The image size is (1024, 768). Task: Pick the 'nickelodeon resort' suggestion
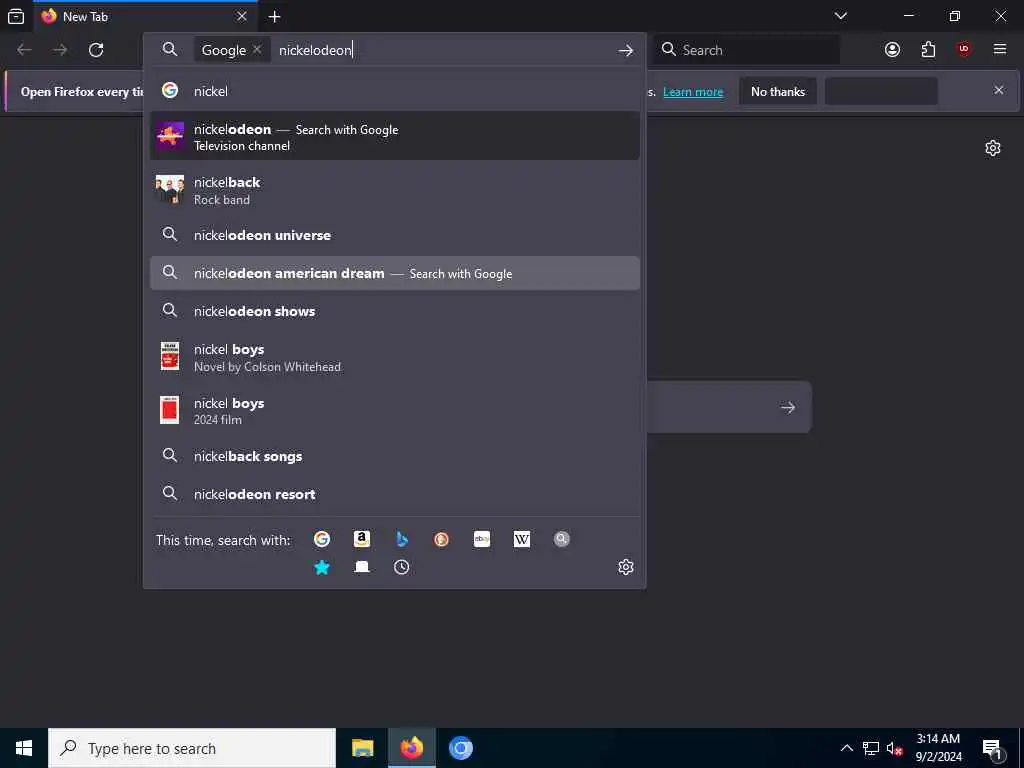394,494
